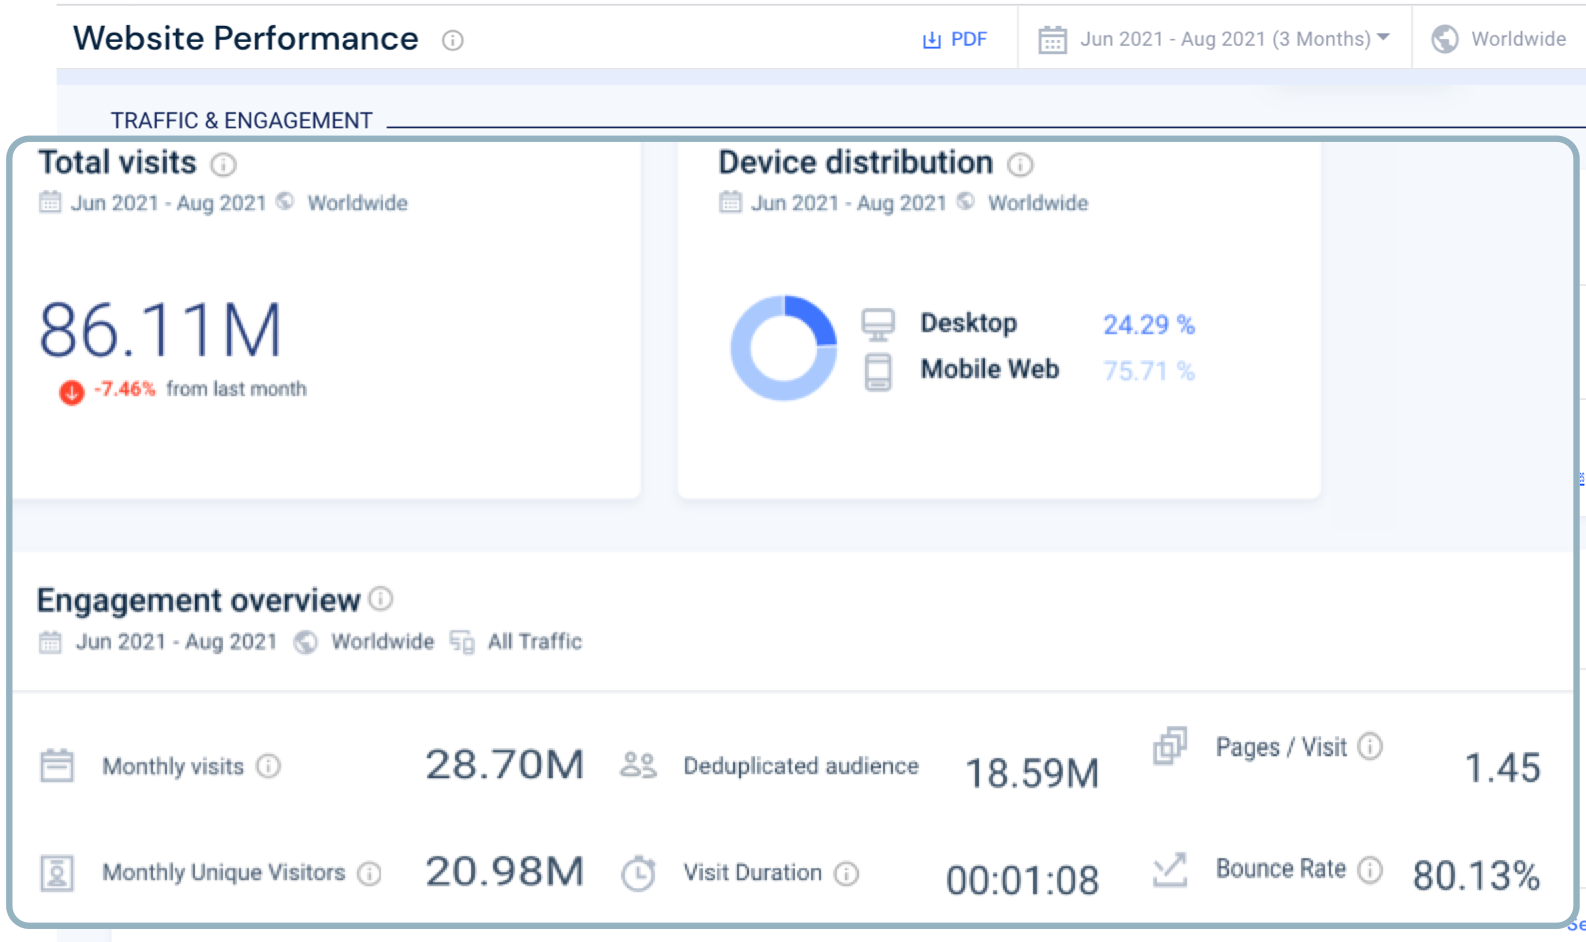1586x942 pixels.
Task: Click the info icon next to Website Performance
Action: click(x=453, y=40)
